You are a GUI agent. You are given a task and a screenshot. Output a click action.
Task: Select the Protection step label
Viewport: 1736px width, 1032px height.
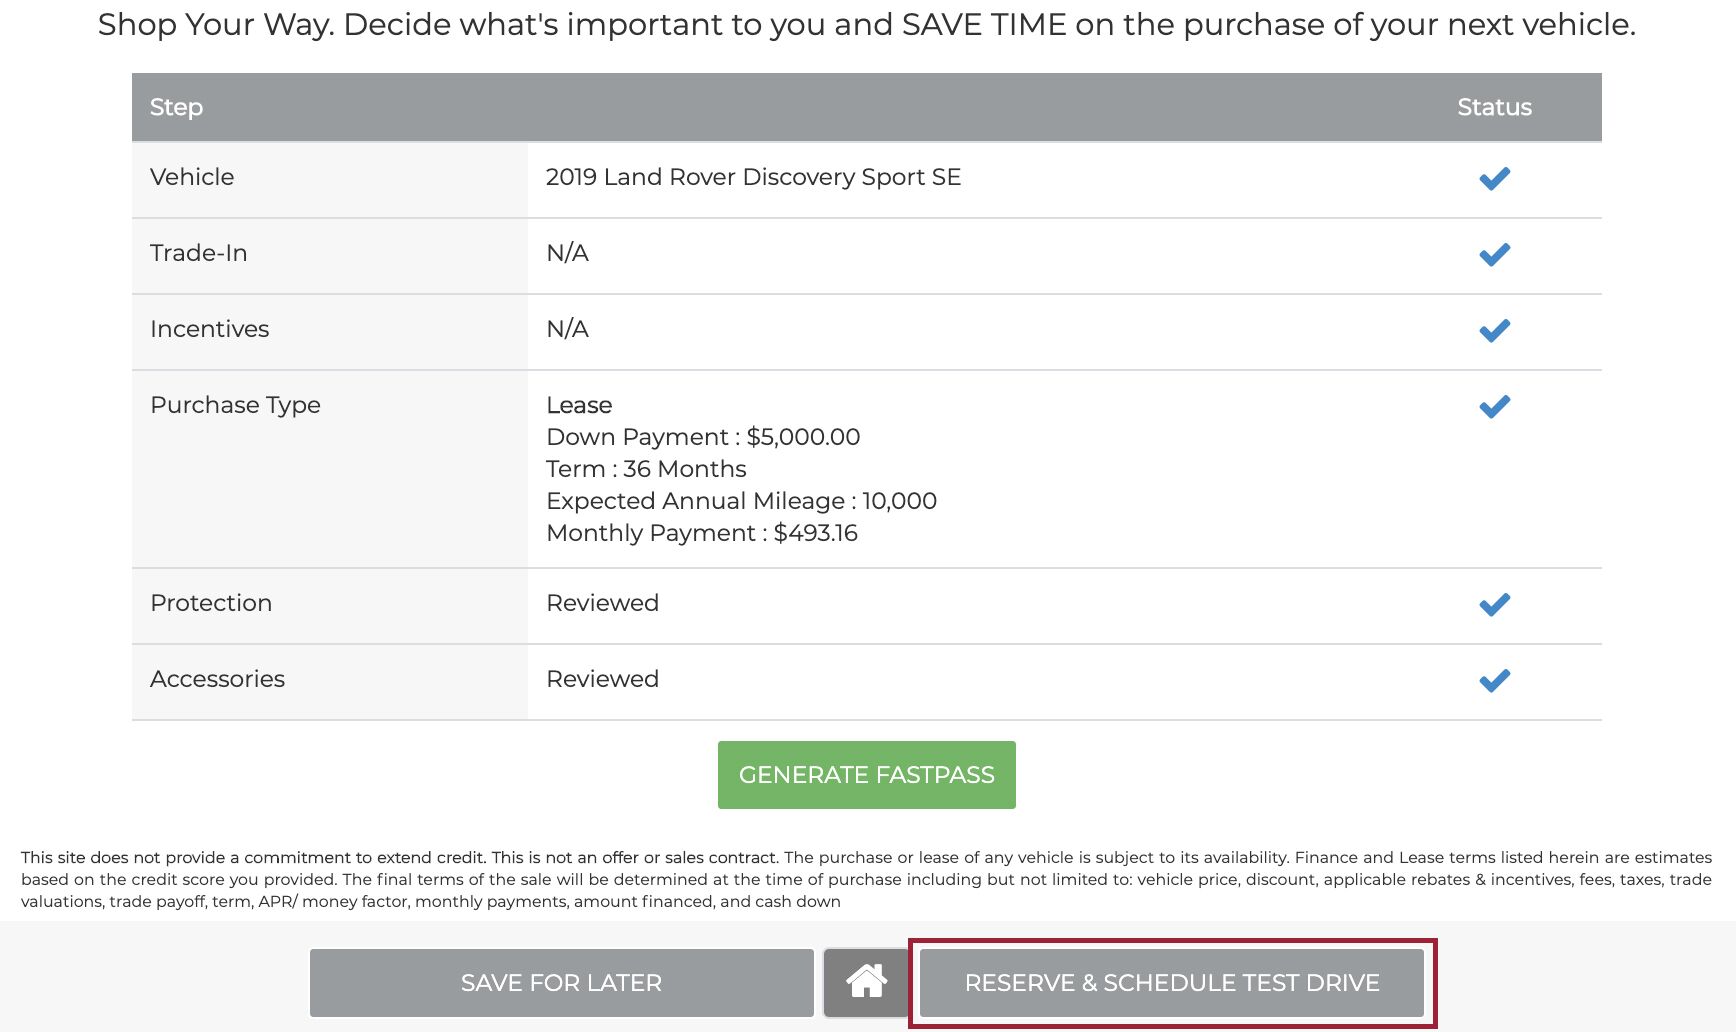[x=211, y=603]
